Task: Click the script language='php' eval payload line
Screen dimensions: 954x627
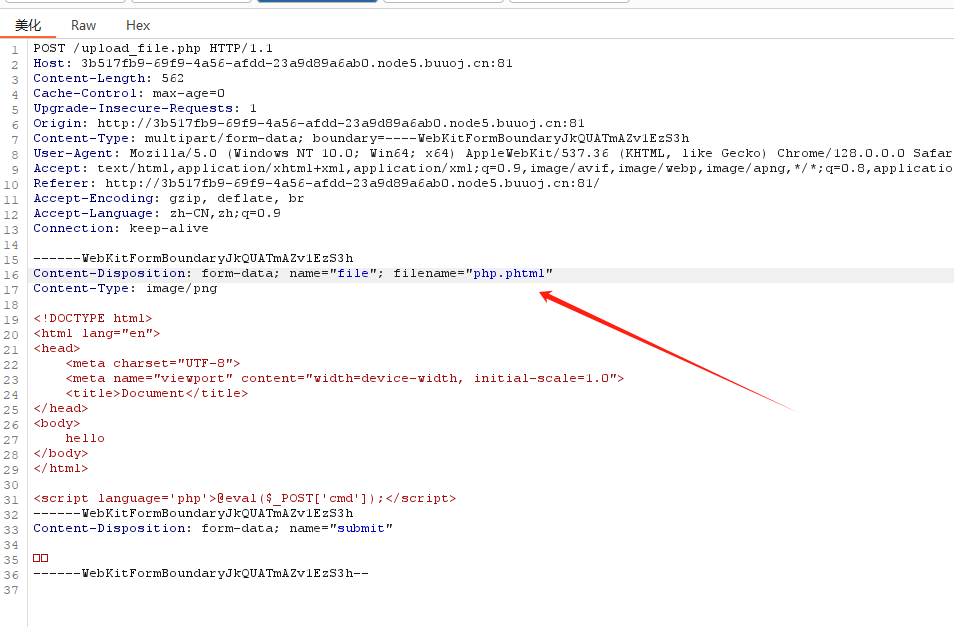Action: (x=245, y=498)
